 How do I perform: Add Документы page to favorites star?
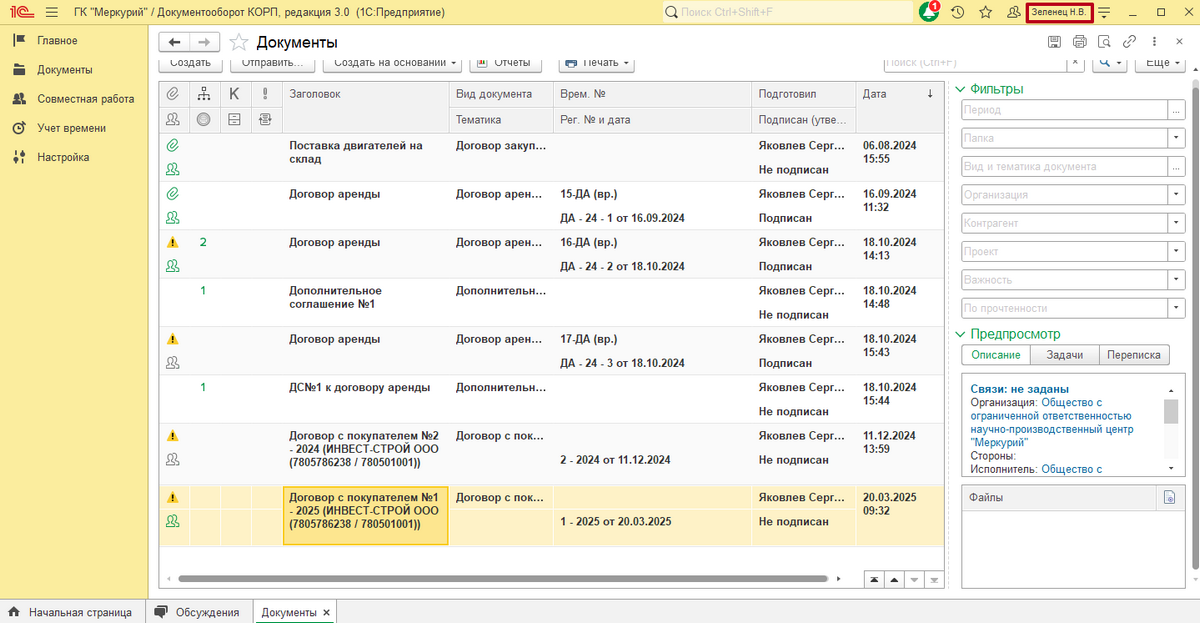(238, 42)
